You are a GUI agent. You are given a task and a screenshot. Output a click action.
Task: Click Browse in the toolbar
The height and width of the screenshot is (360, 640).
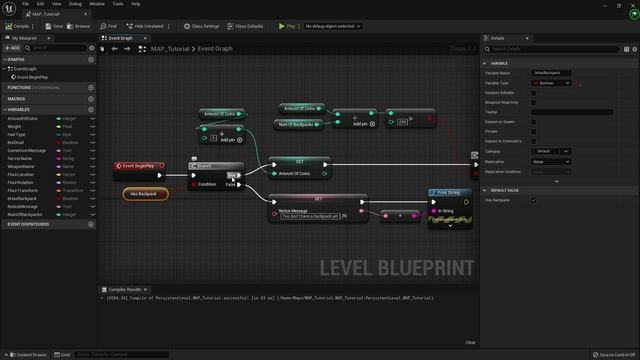[x=78, y=26]
